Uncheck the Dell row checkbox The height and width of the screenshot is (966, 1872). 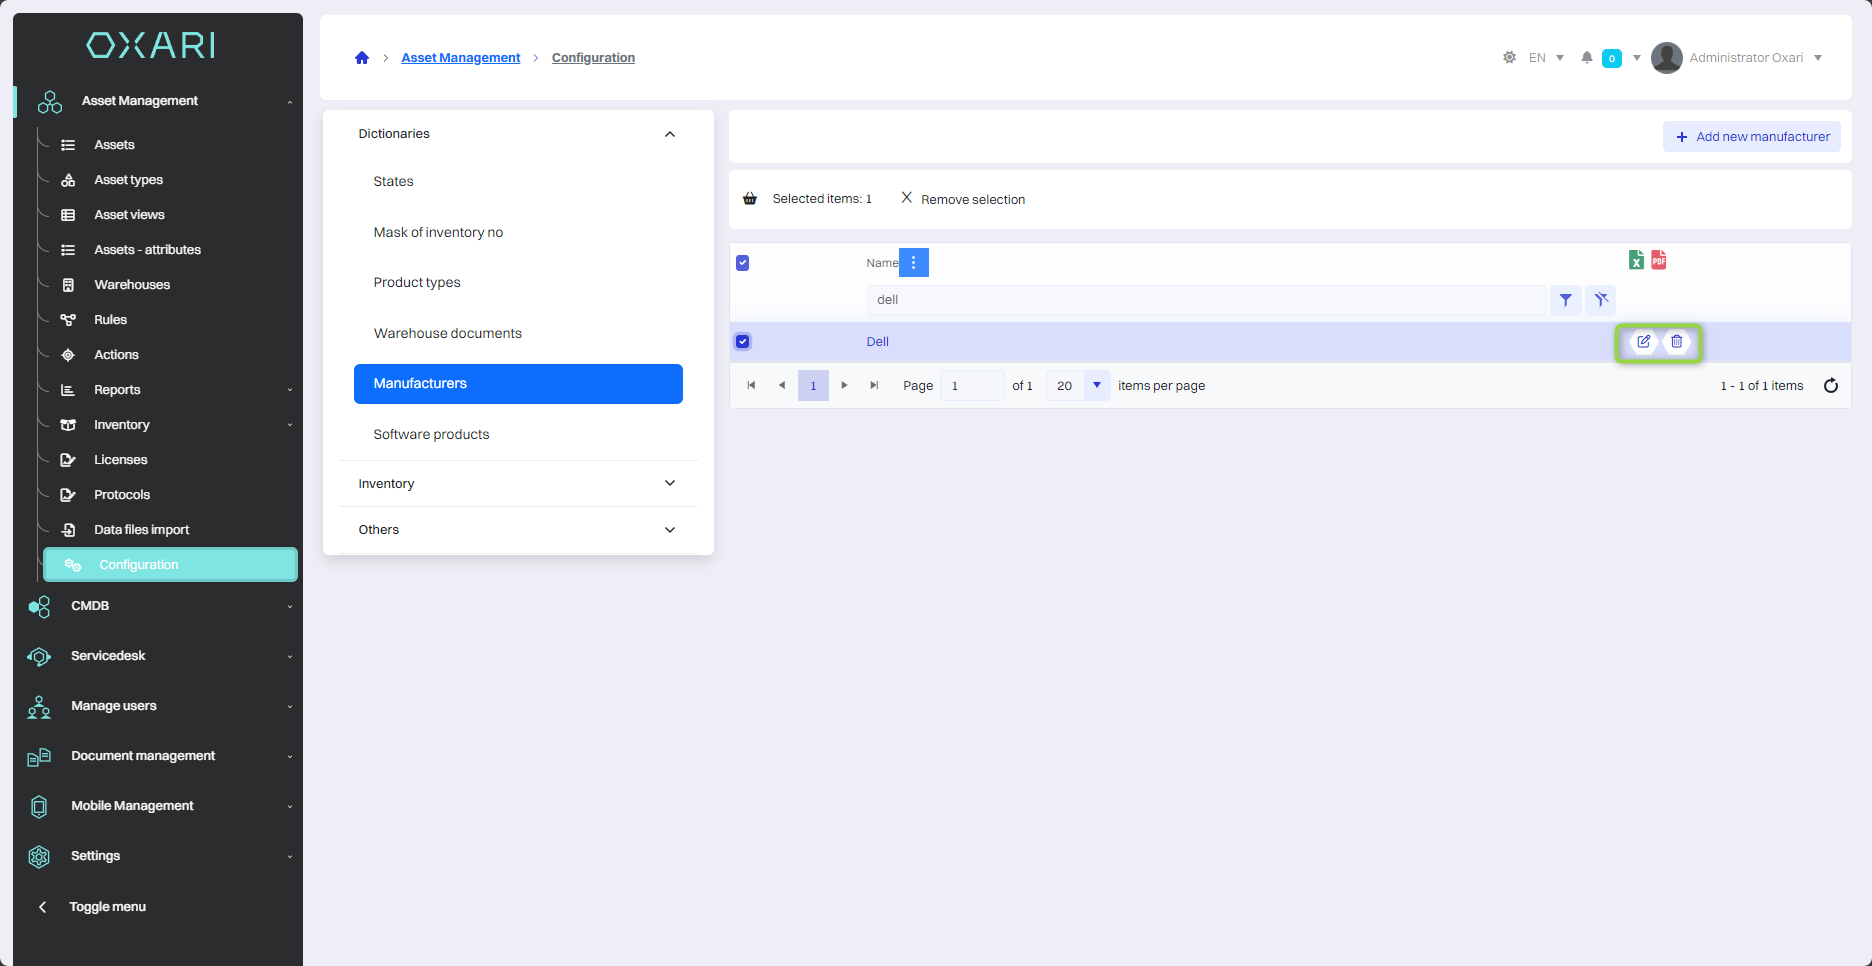pos(743,342)
